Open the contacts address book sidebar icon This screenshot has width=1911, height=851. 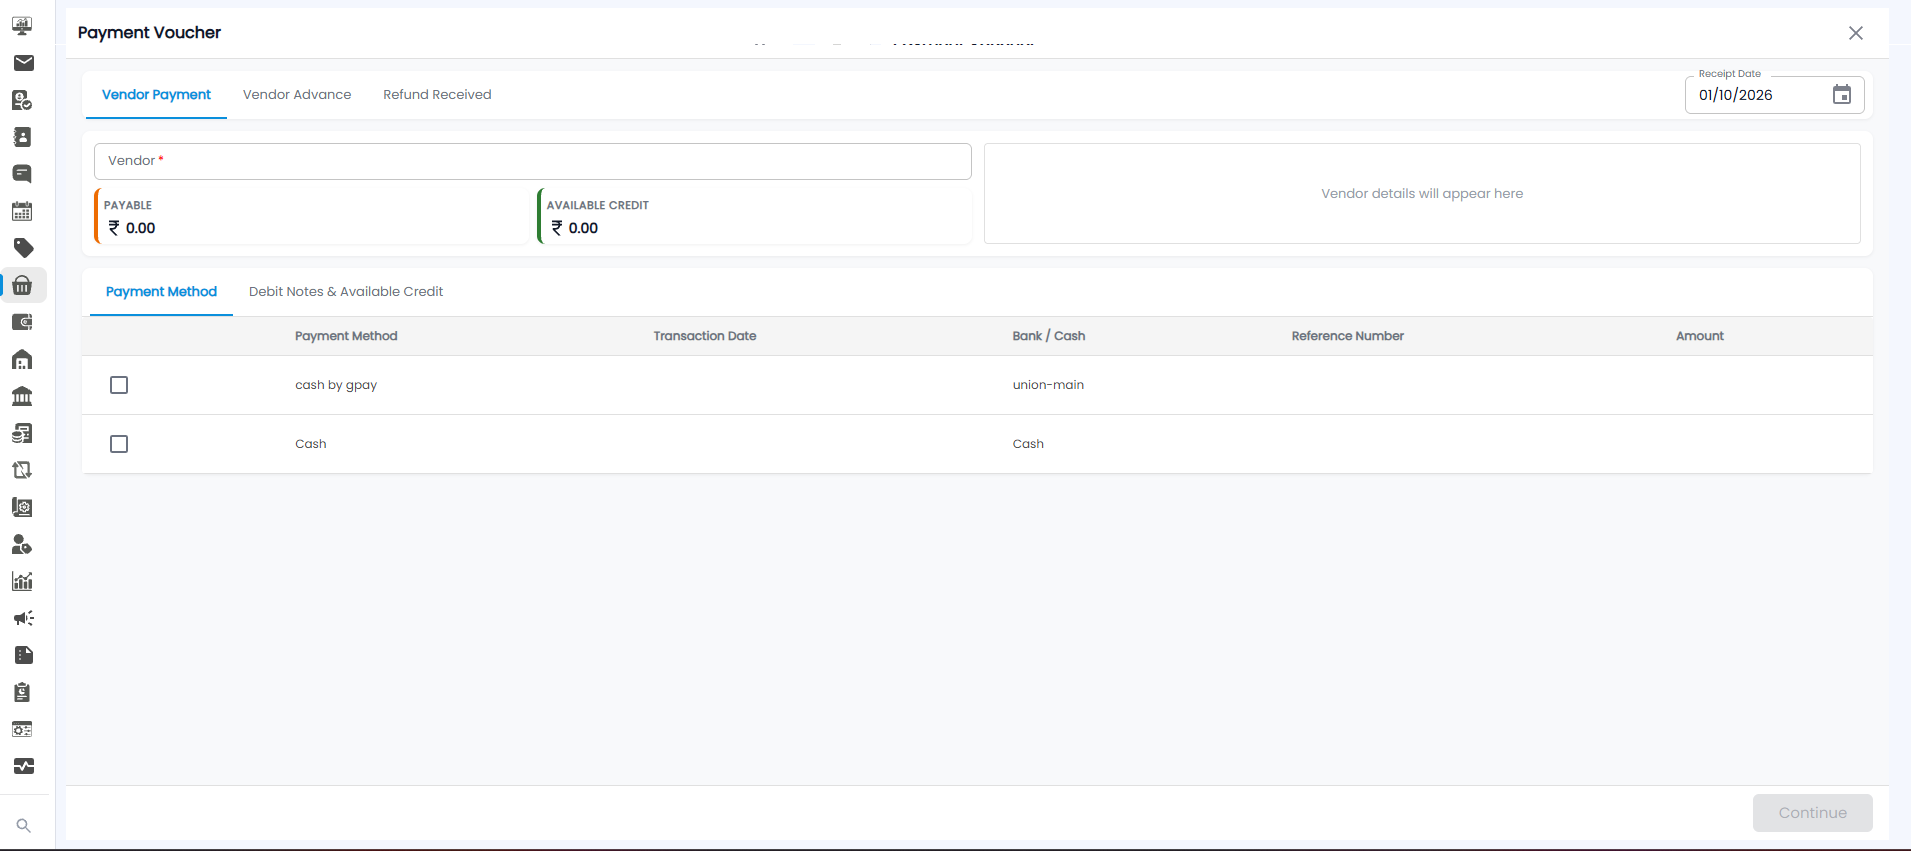[x=22, y=137]
